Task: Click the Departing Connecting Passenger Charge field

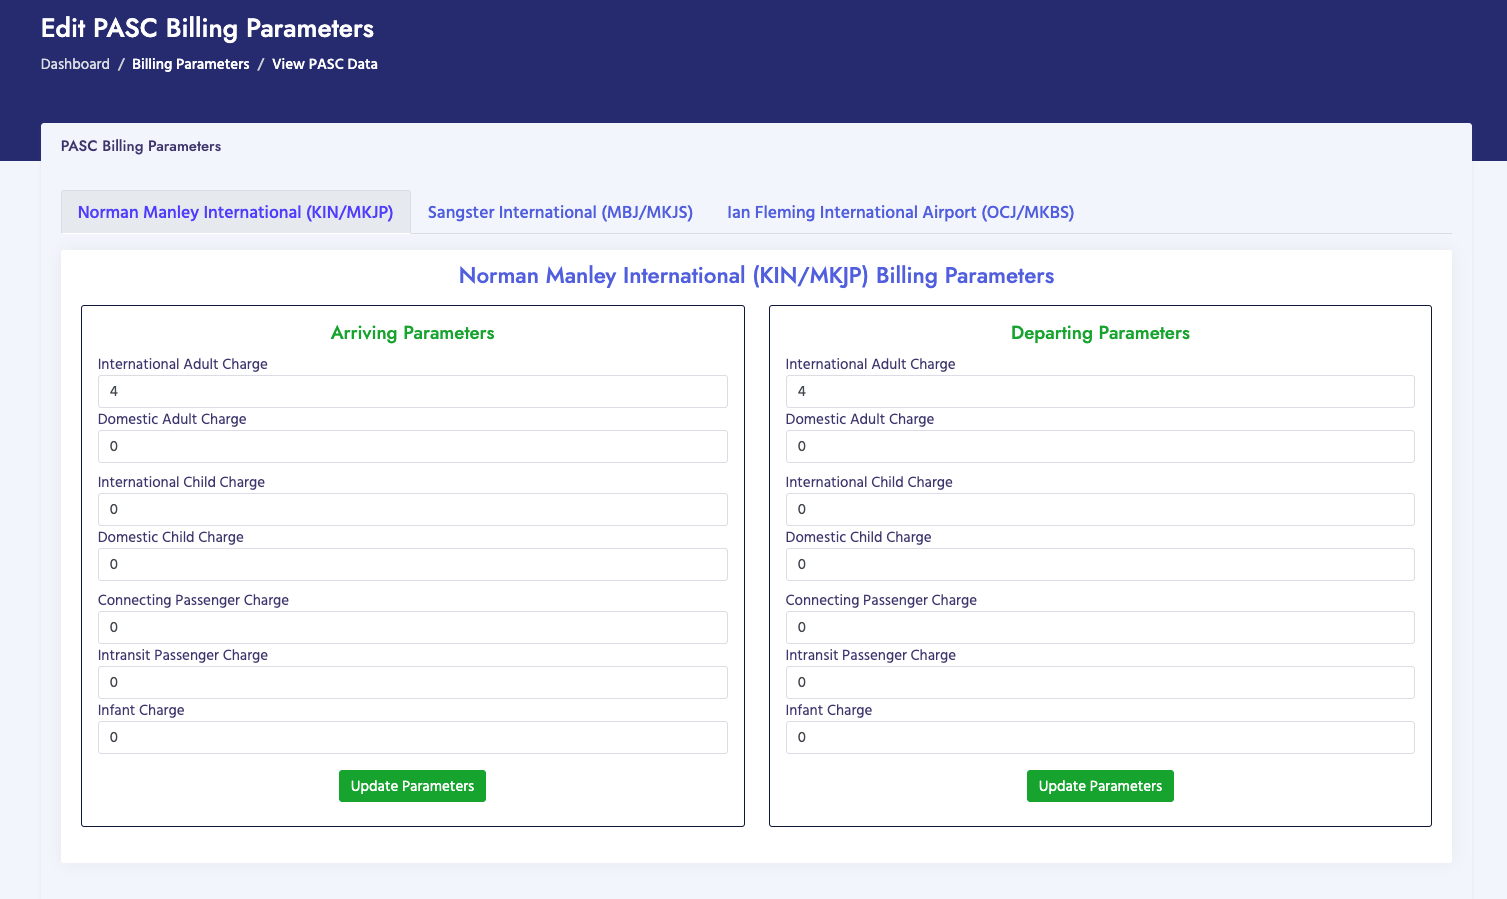Action: [1100, 627]
